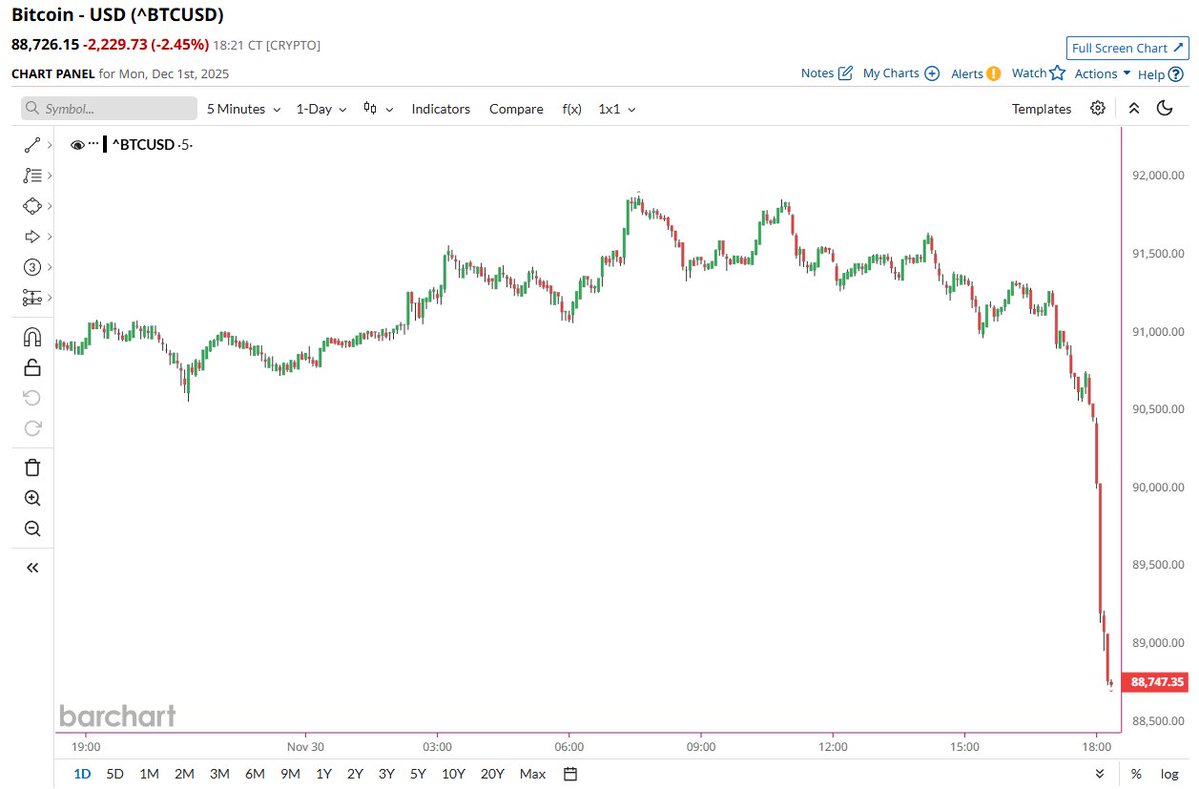The image size is (1199, 789).
Task: Open Full Screen Chart
Action: click(1127, 47)
